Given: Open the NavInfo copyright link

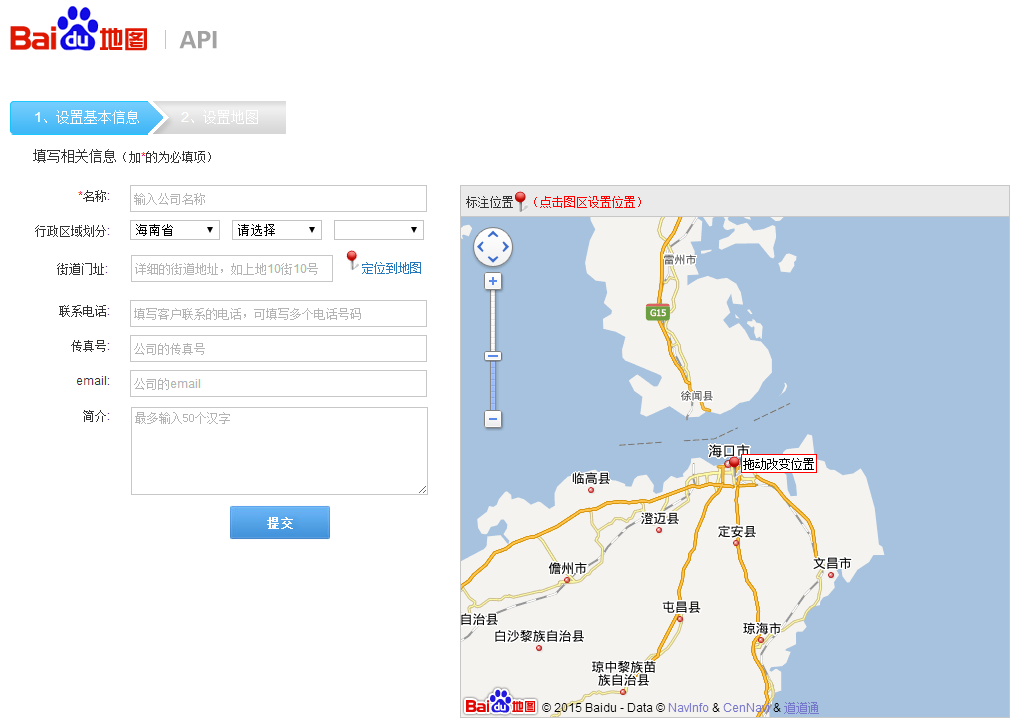Looking at the screenshot, I should click(688, 708).
